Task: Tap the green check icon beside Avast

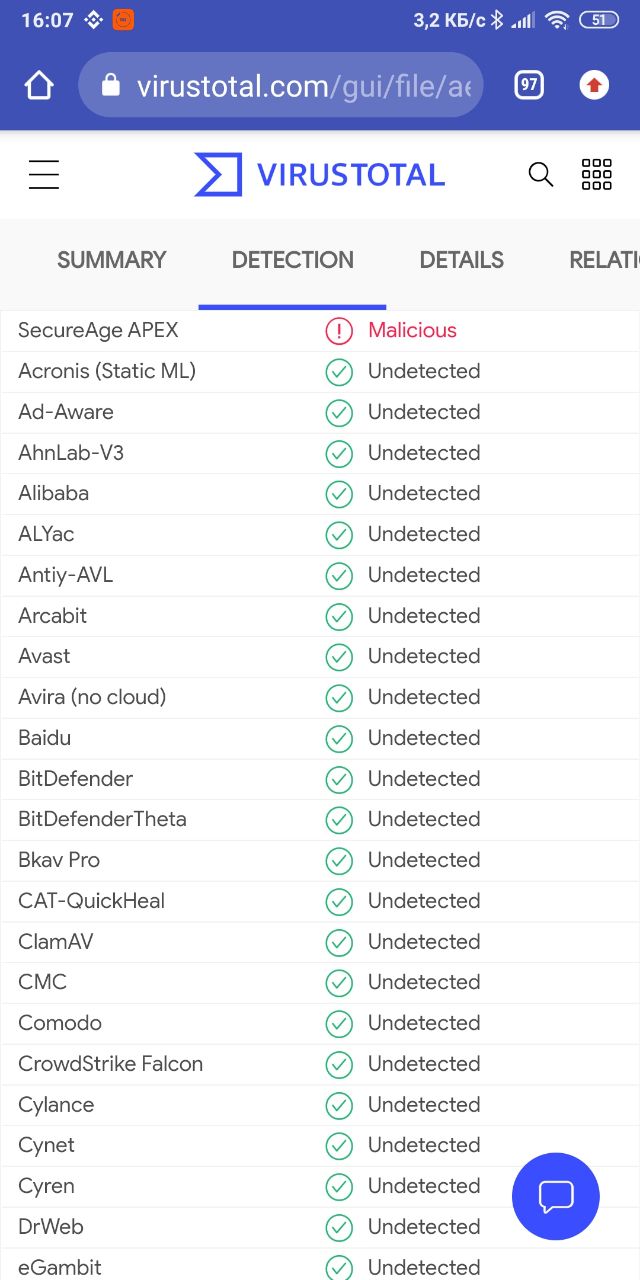Action: (x=339, y=657)
